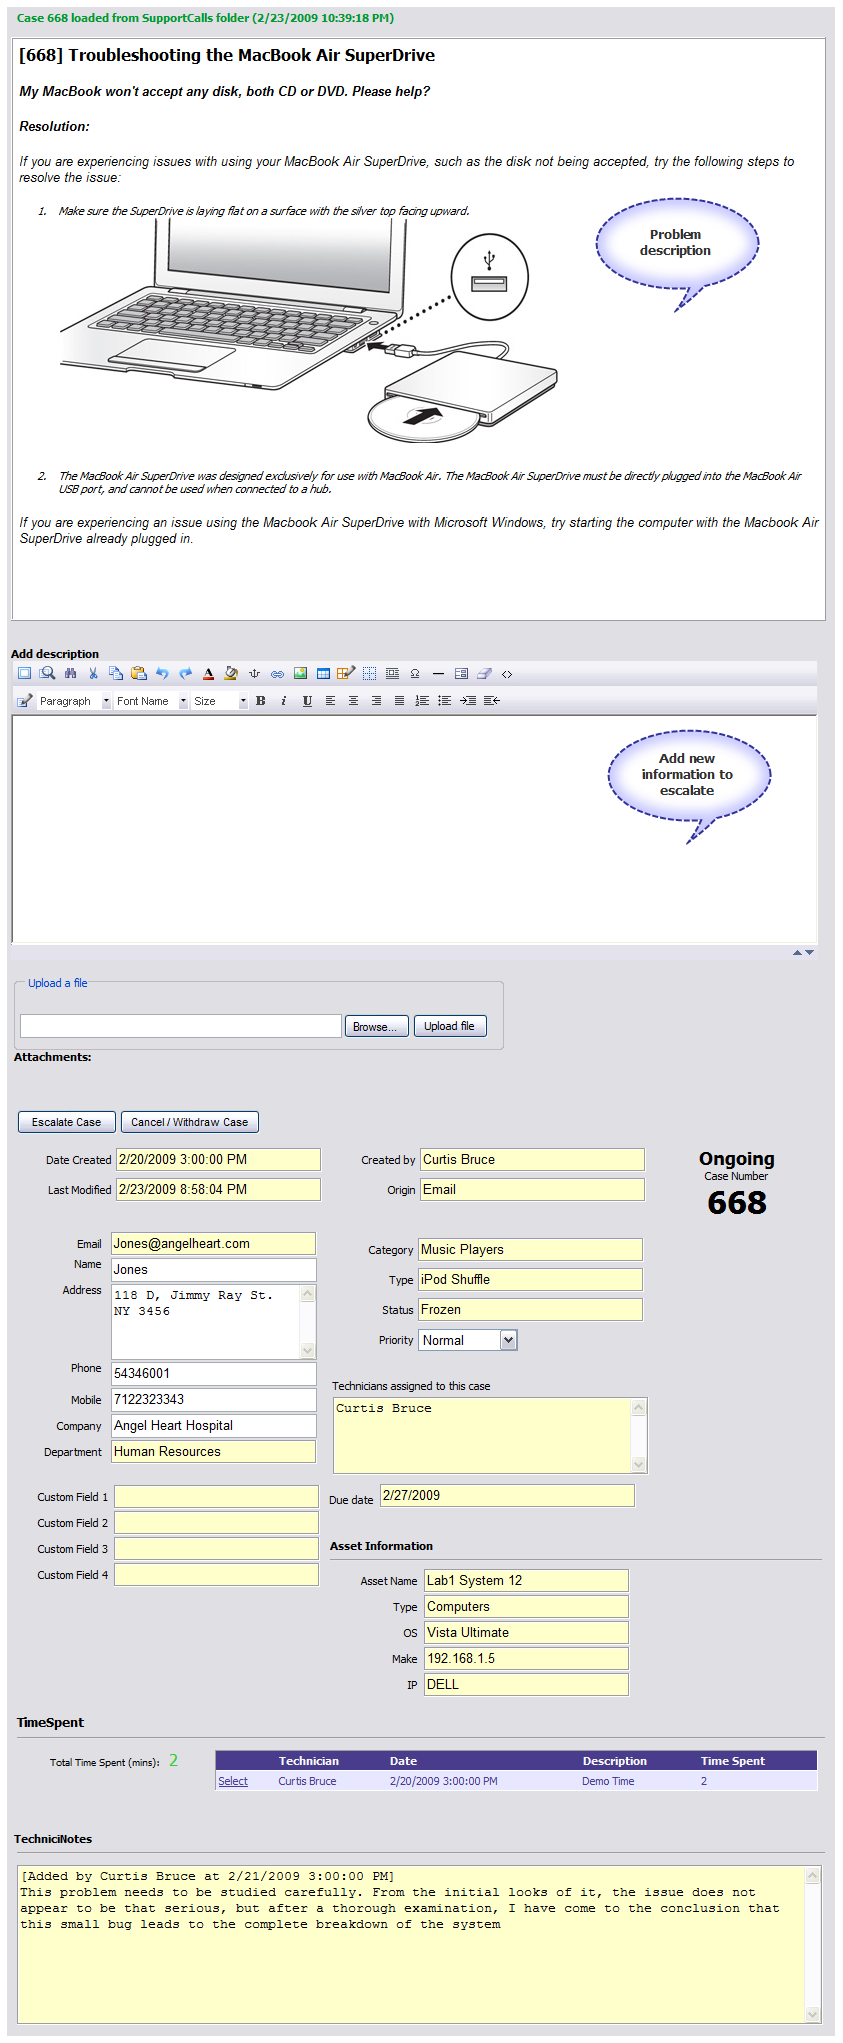Click the Browse... button
Image resolution: width=843 pixels, height=2043 pixels.
click(376, 1026)
